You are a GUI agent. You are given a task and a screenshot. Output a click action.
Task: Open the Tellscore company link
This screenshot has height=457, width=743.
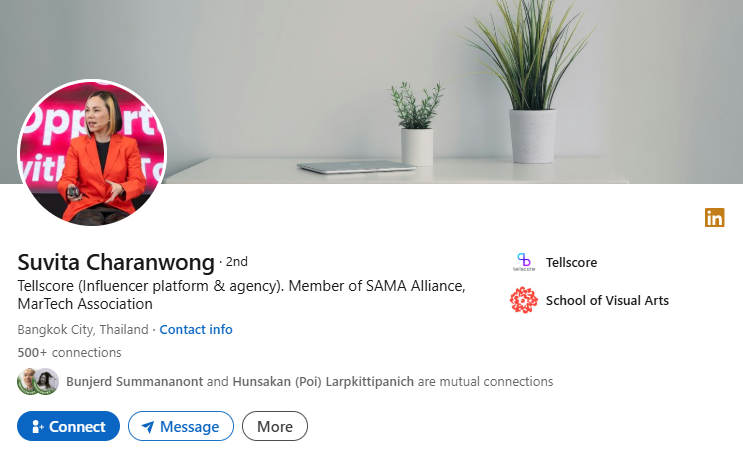pyautogui.click(x=571, y=262)
